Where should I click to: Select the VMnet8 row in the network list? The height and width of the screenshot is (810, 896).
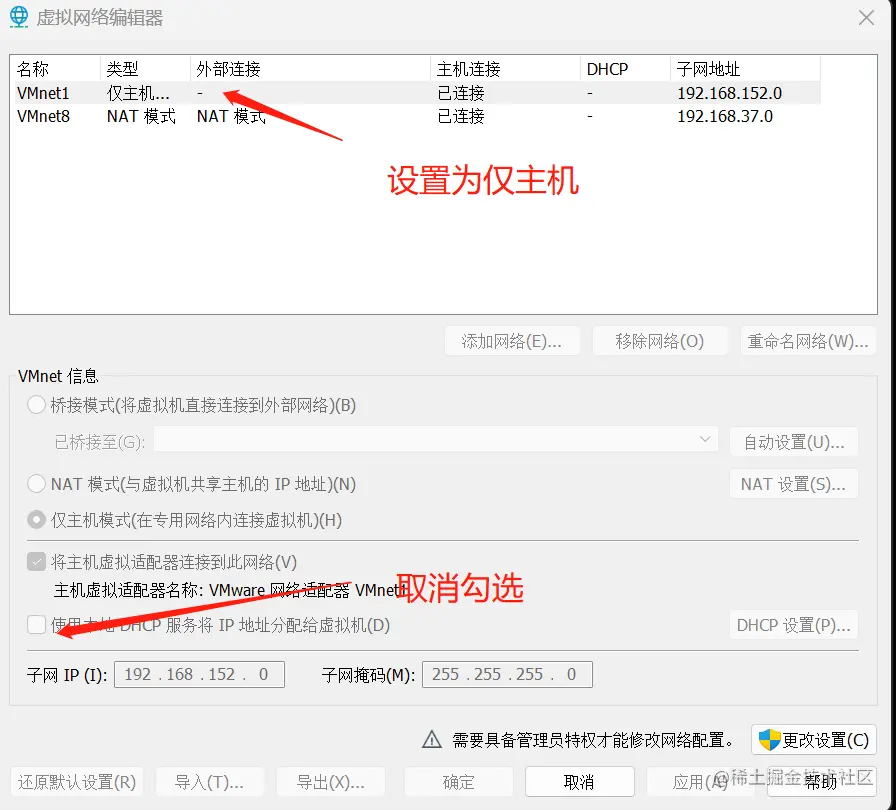(x=100, y=116)
